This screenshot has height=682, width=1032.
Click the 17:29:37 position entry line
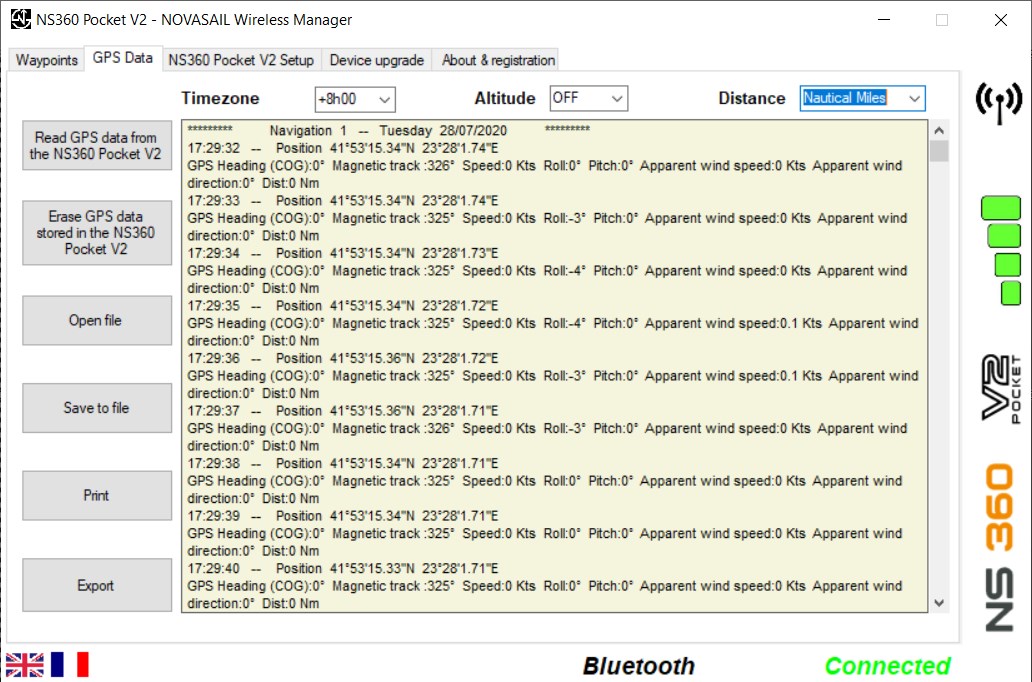click(343, 411)
